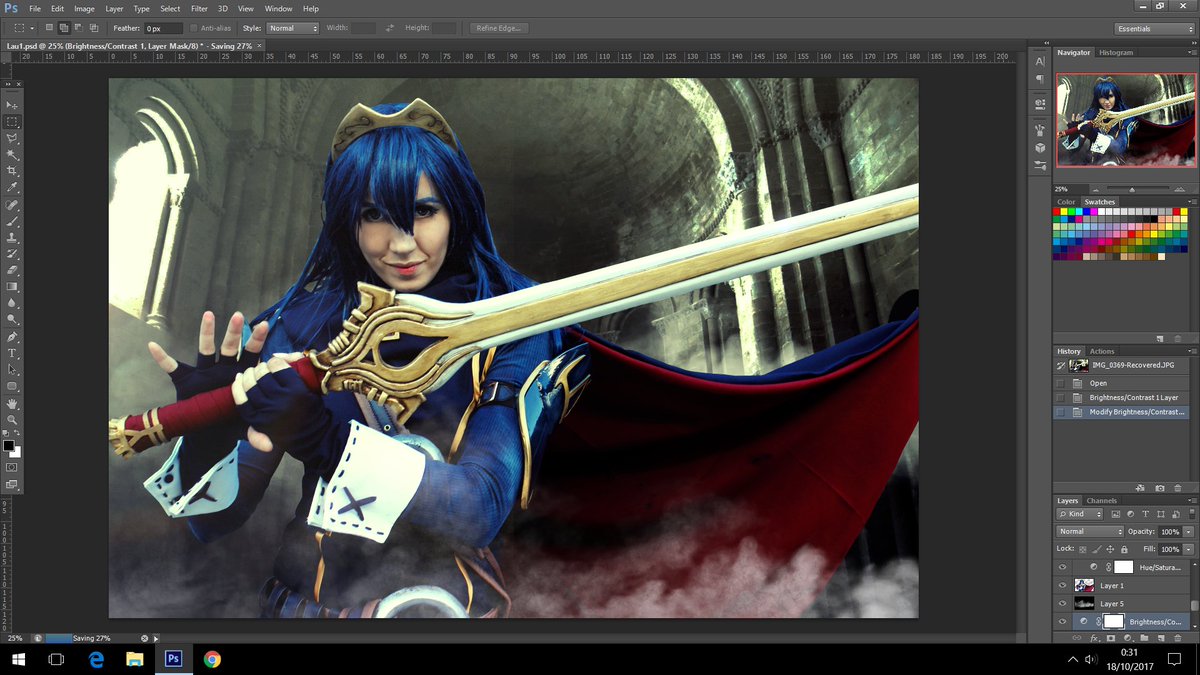Image resolution: width=1200 pixels, height=675 pixels.
Task: Select the Rectangular Marquee tool in toolbox
Action: pos(12,121)
